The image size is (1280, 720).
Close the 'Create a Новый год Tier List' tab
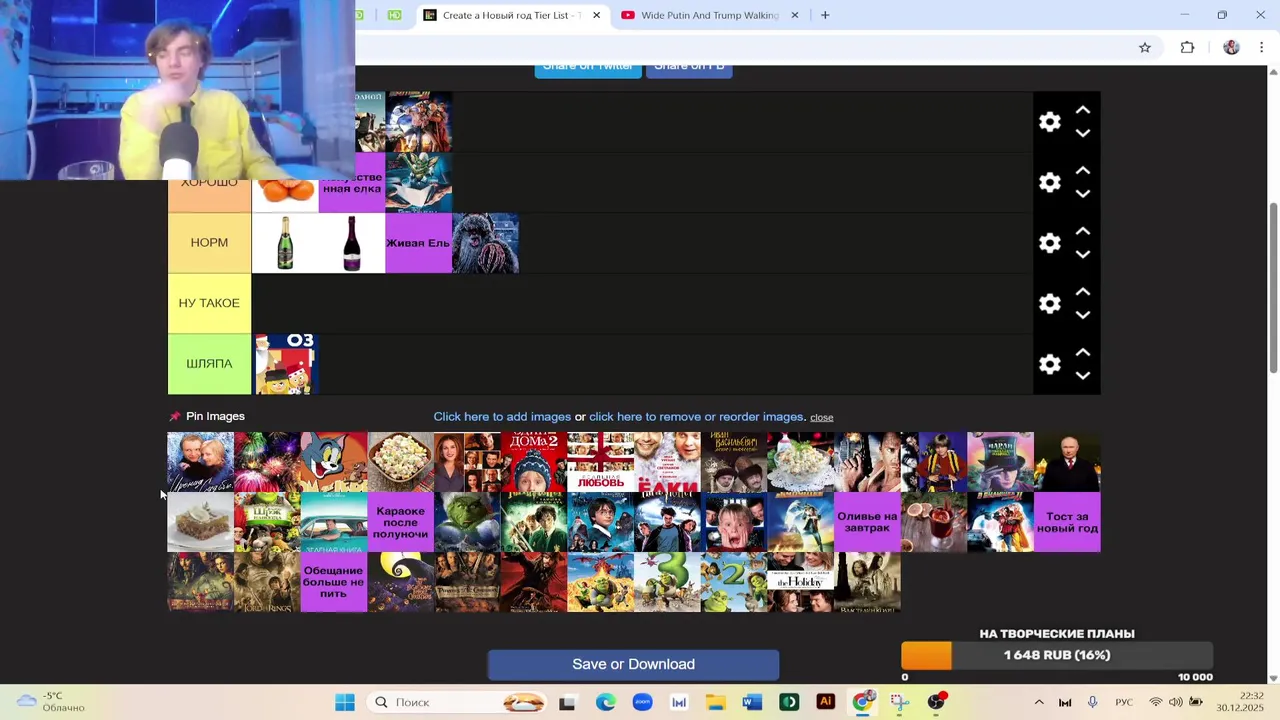pos(596,15)
